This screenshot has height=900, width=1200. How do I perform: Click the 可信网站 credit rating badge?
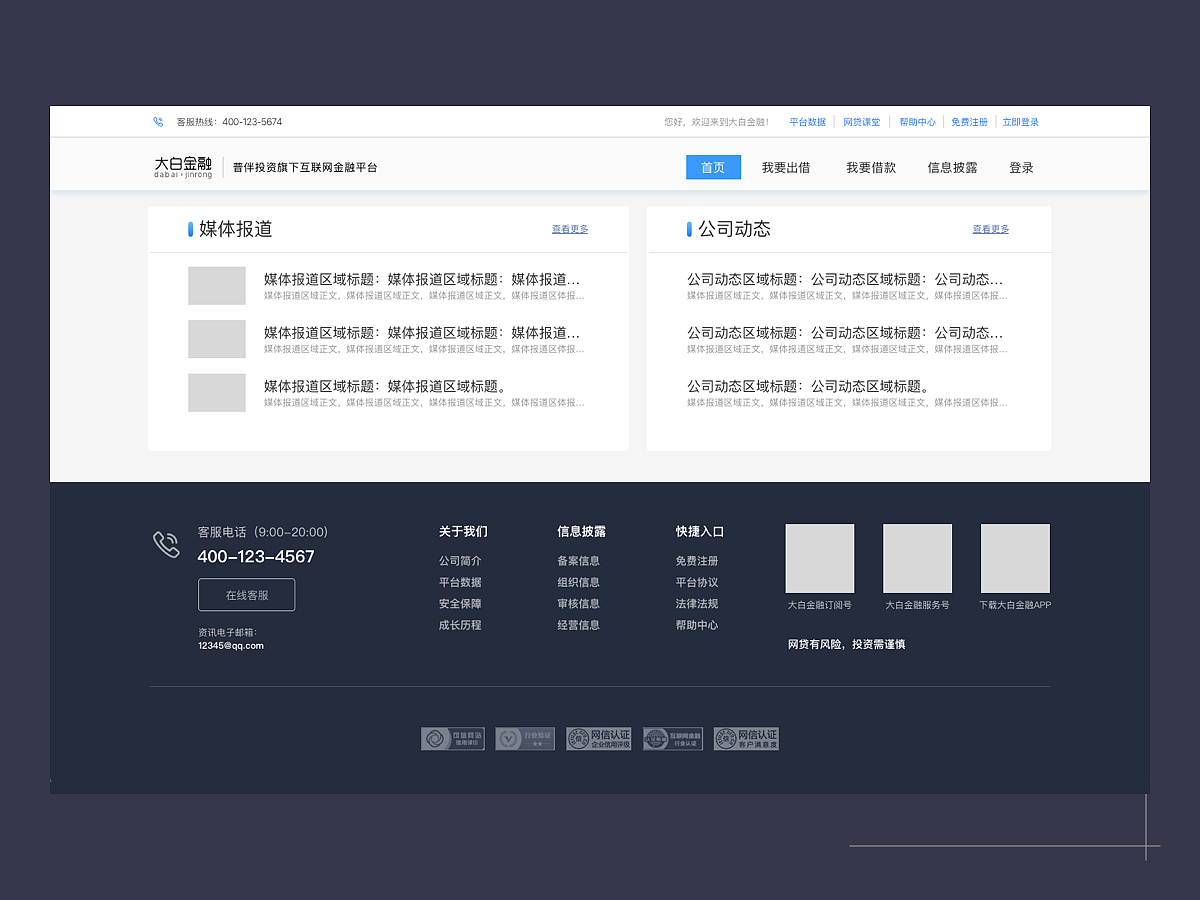pos(452,738)
